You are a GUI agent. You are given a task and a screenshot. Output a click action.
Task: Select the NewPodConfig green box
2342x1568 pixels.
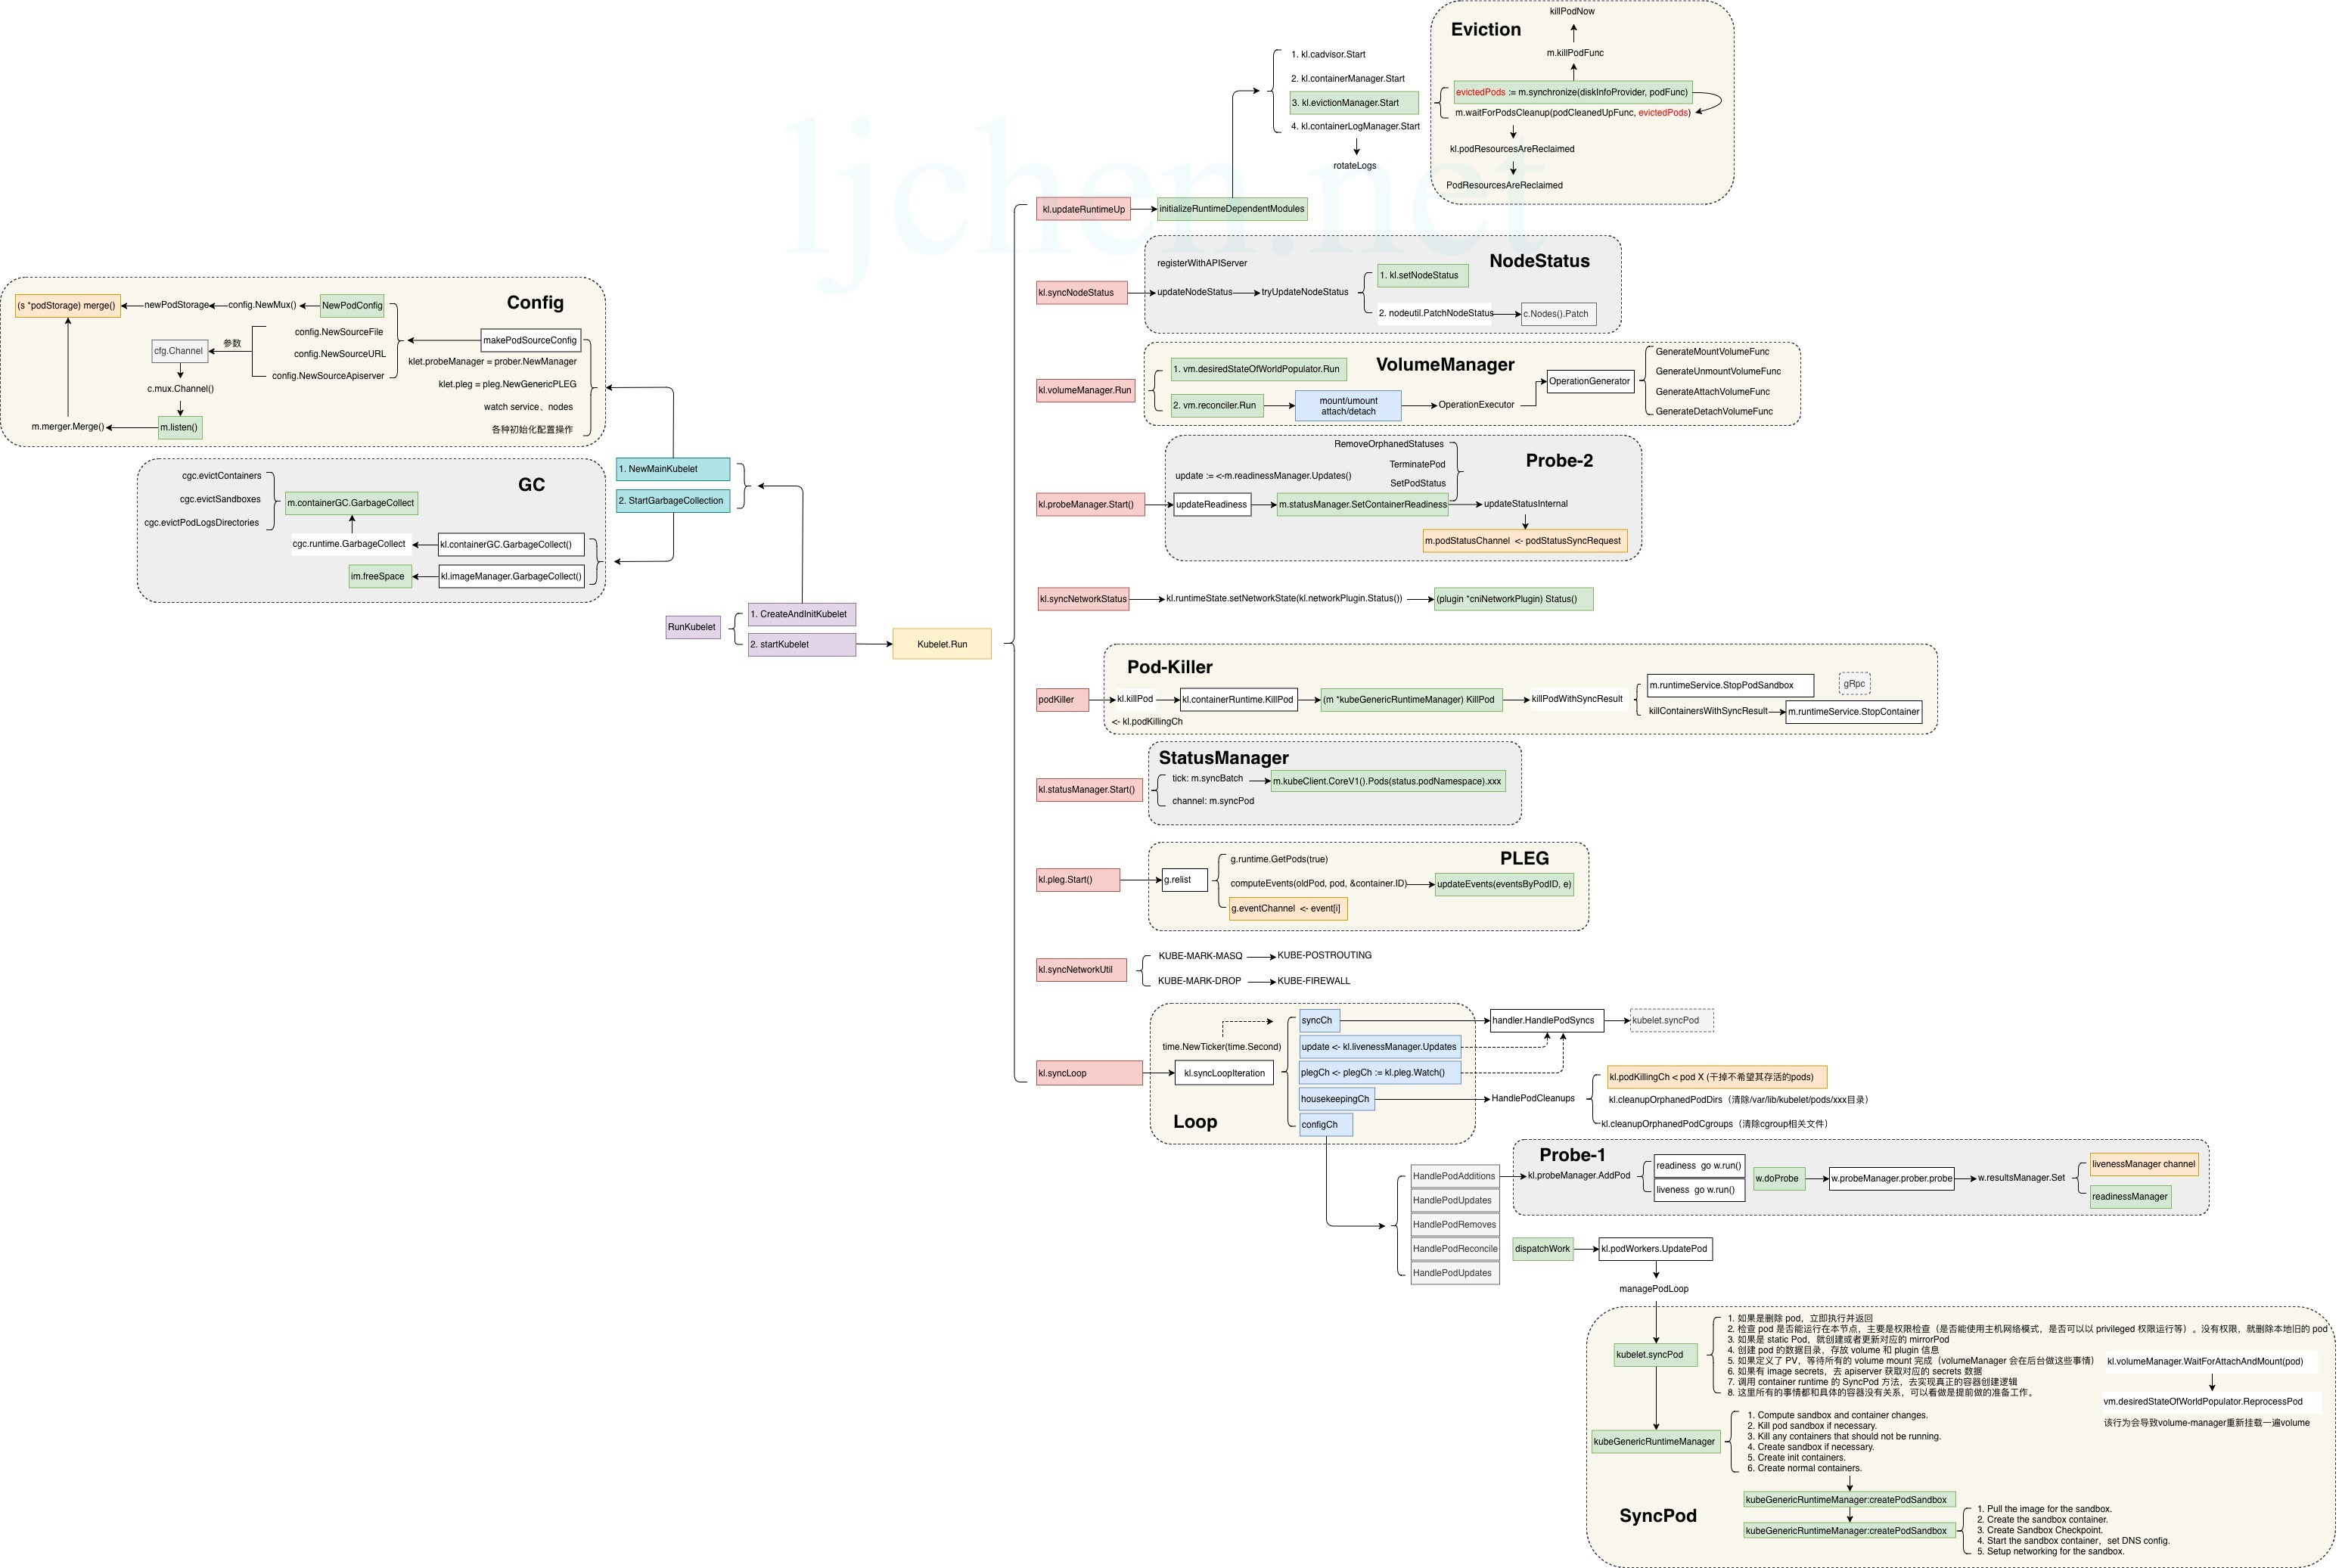[352, 306]
